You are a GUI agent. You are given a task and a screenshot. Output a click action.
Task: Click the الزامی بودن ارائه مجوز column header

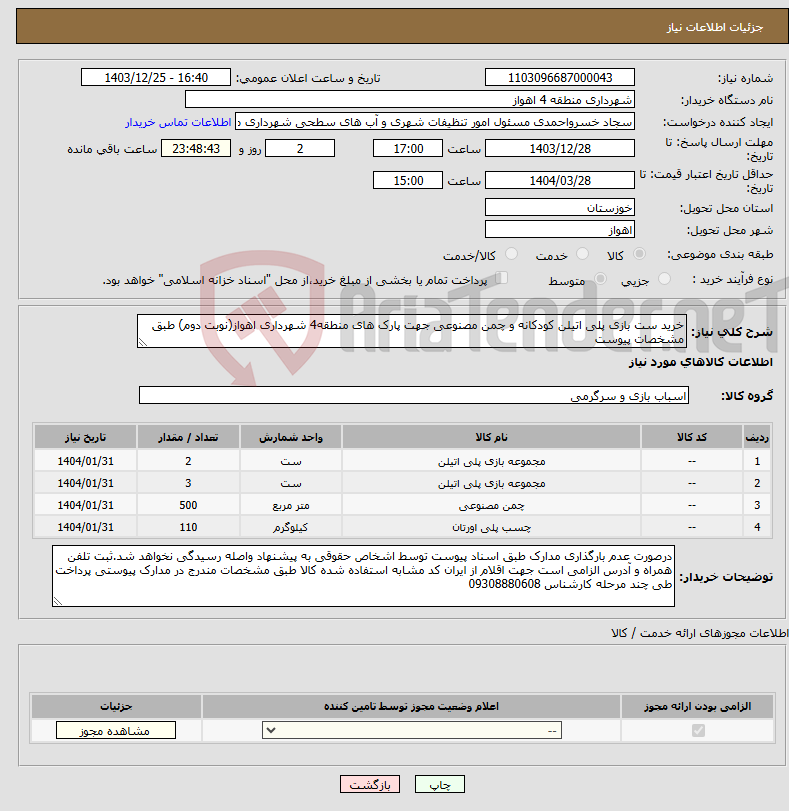coord(697,706)
